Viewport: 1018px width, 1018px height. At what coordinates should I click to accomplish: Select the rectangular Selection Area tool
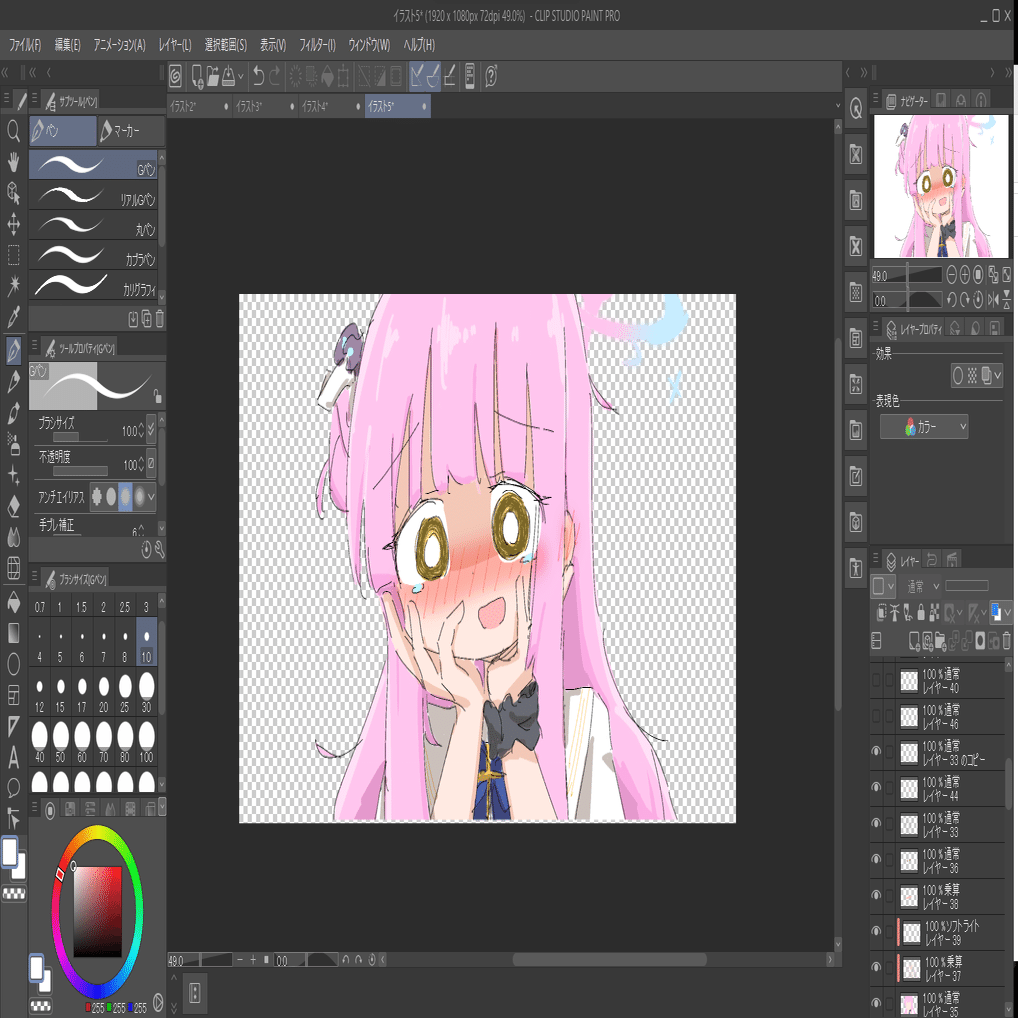coord(13,254)
